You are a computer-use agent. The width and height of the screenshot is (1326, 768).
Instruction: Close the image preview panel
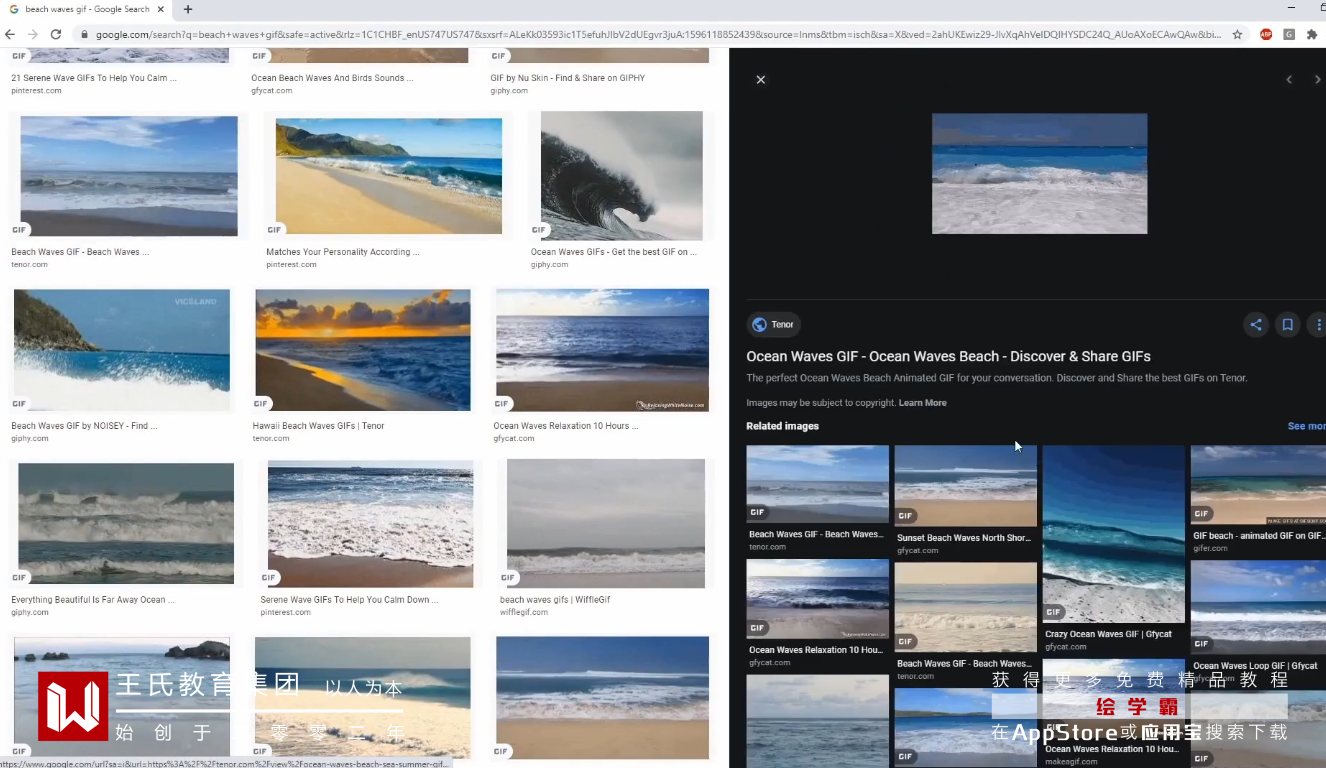(761, 80)
